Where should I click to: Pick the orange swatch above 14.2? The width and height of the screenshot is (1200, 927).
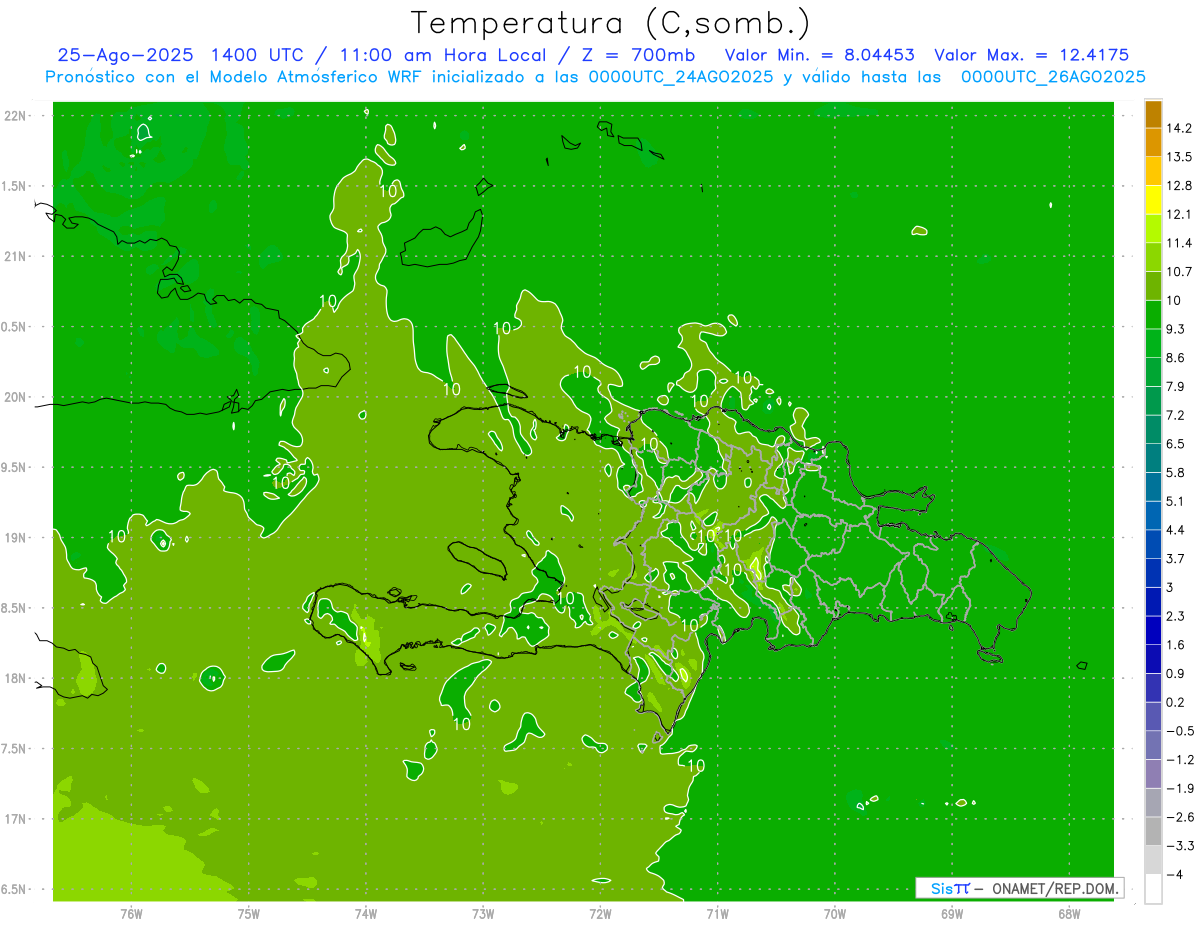tap(1153, 114)
